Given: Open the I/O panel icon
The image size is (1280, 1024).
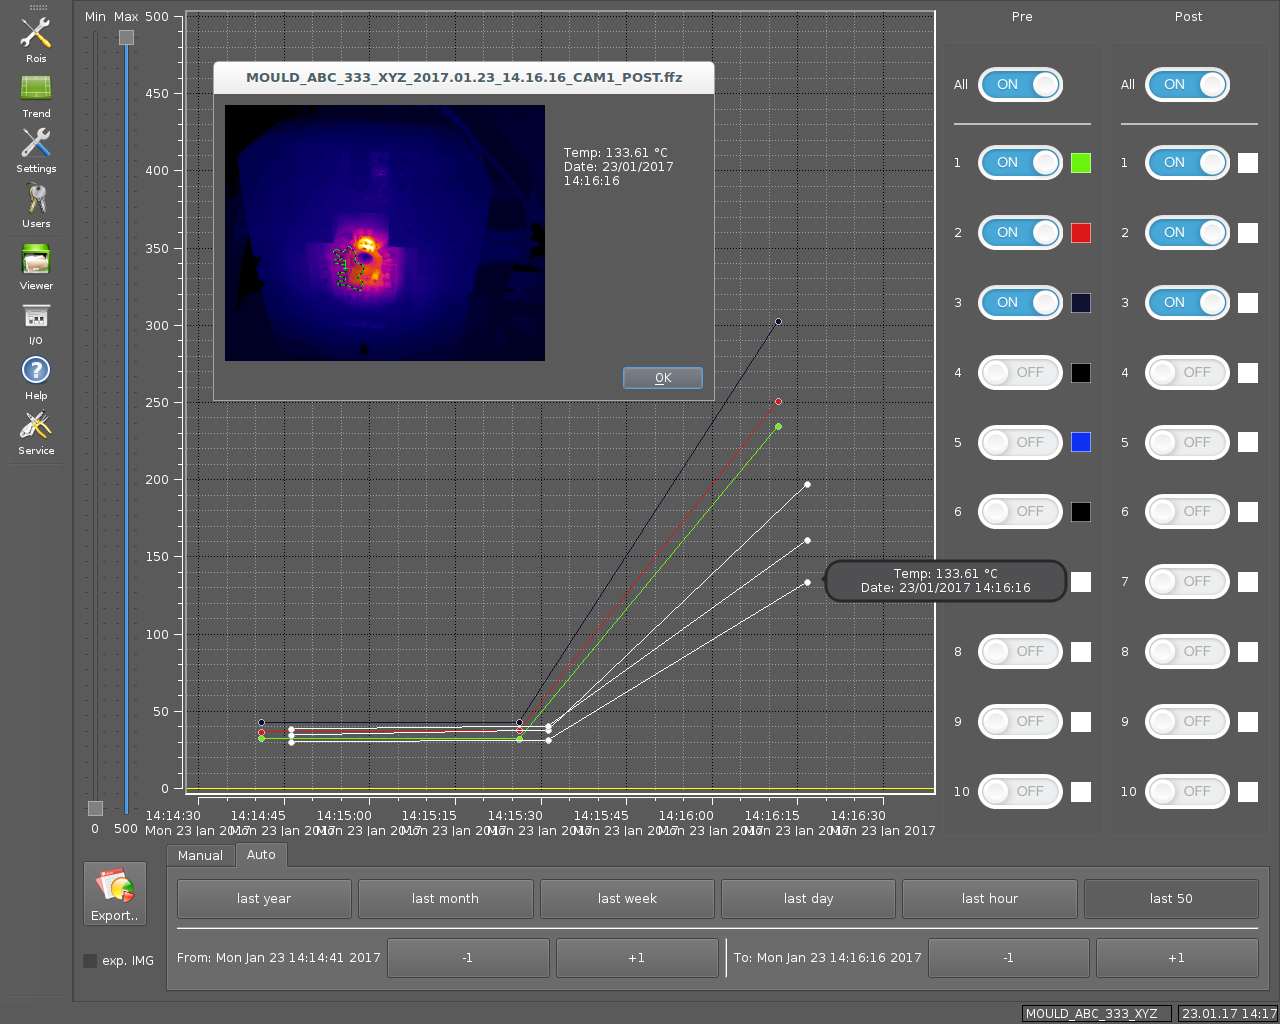Looking at the screenshot, I should coord(36,318).
